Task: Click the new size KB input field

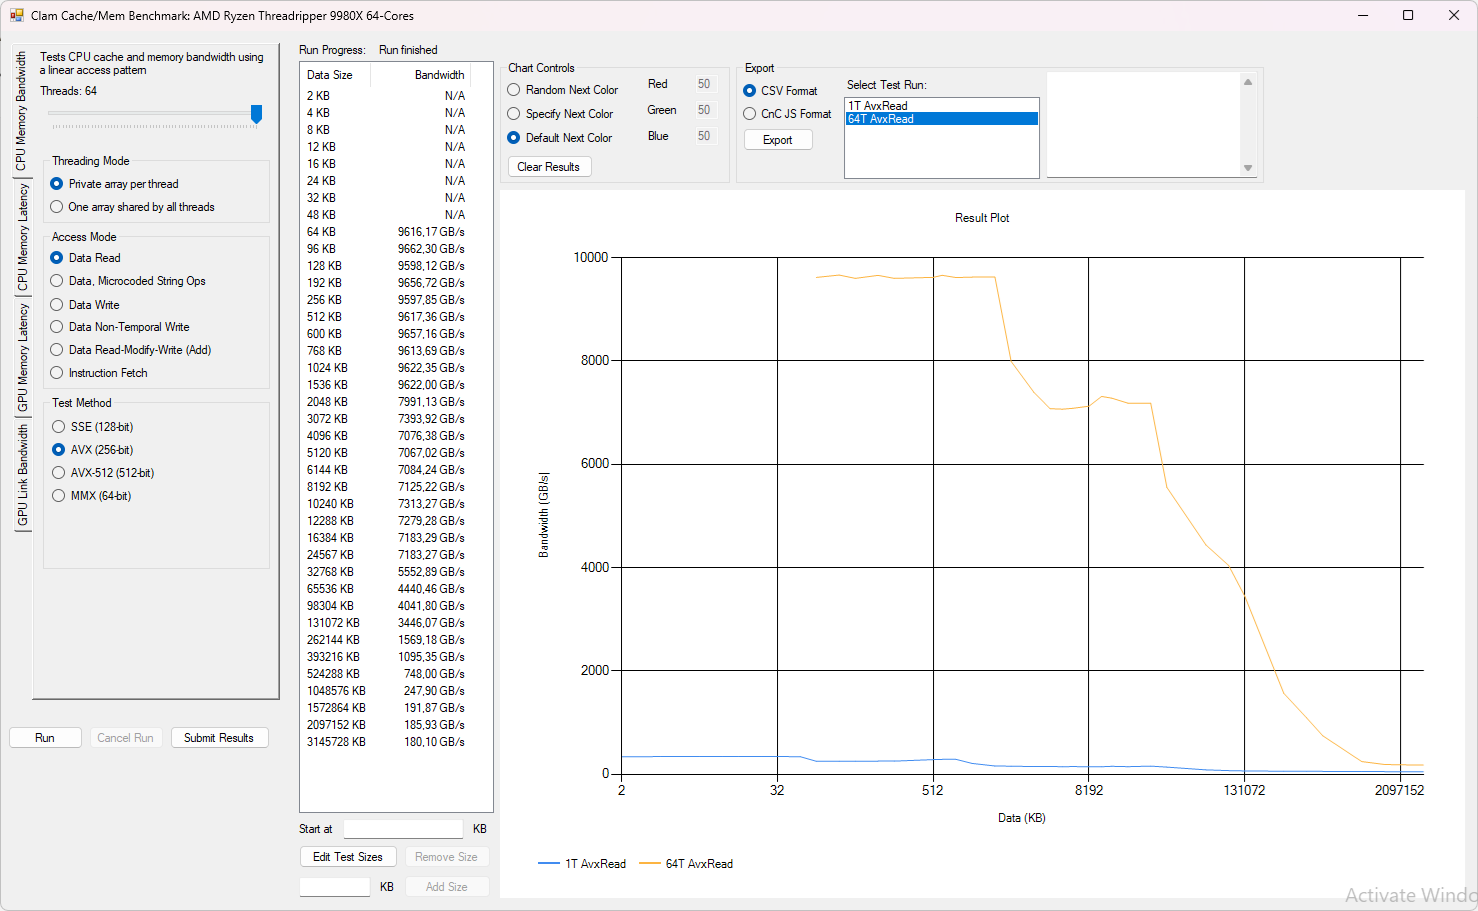Action: 335,887
